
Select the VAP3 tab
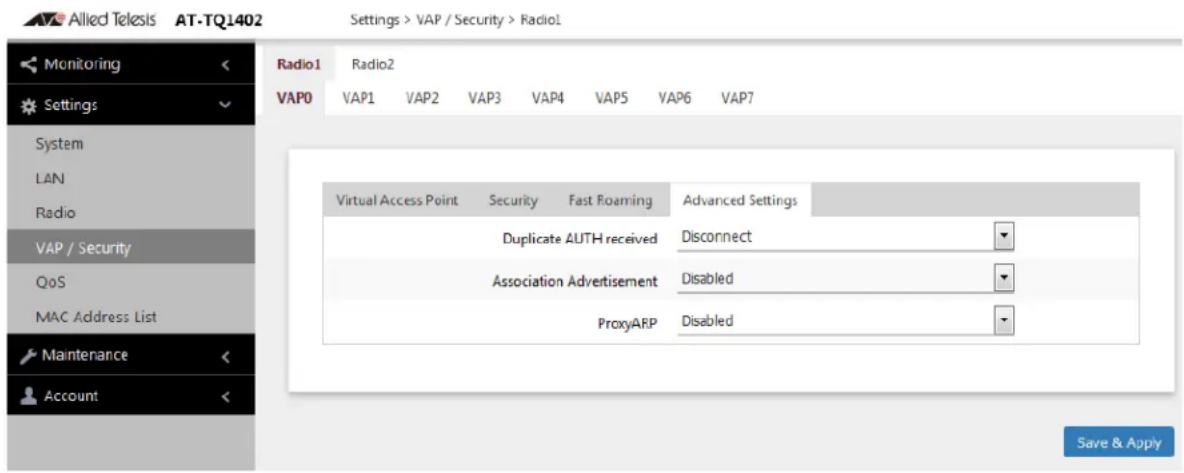(485, 97)
